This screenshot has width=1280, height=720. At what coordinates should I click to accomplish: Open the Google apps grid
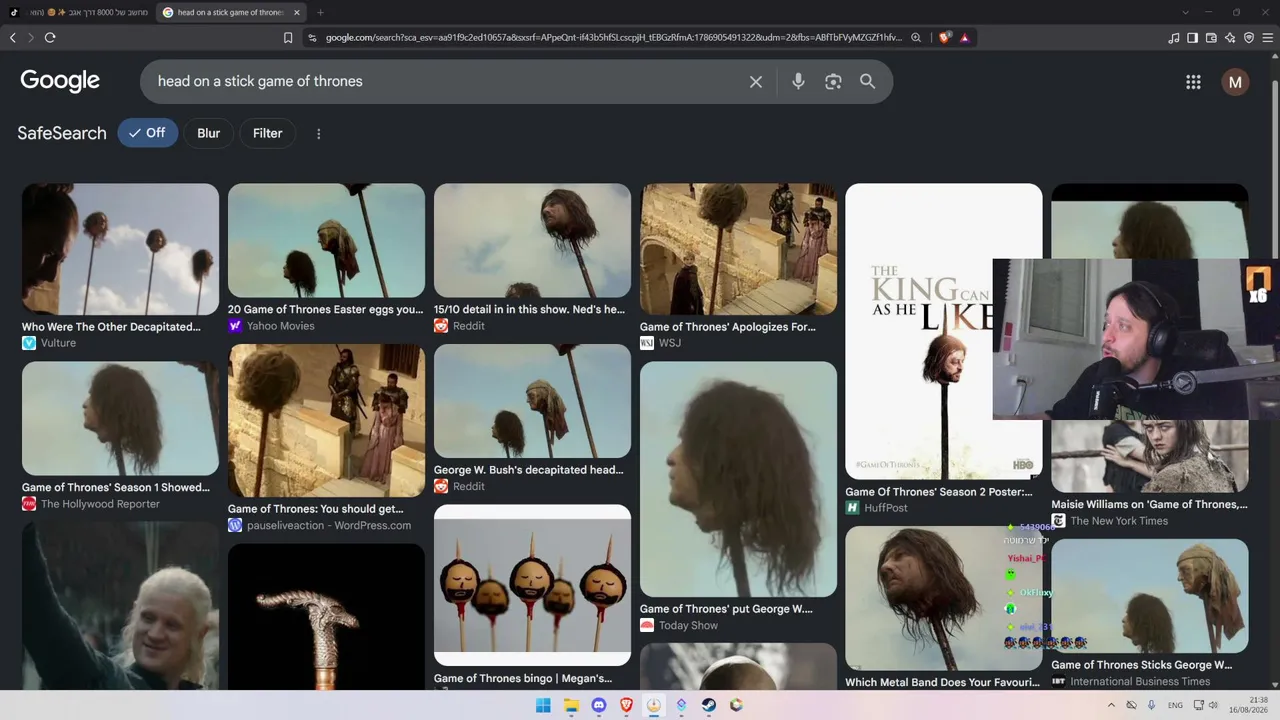point(1193,82)
